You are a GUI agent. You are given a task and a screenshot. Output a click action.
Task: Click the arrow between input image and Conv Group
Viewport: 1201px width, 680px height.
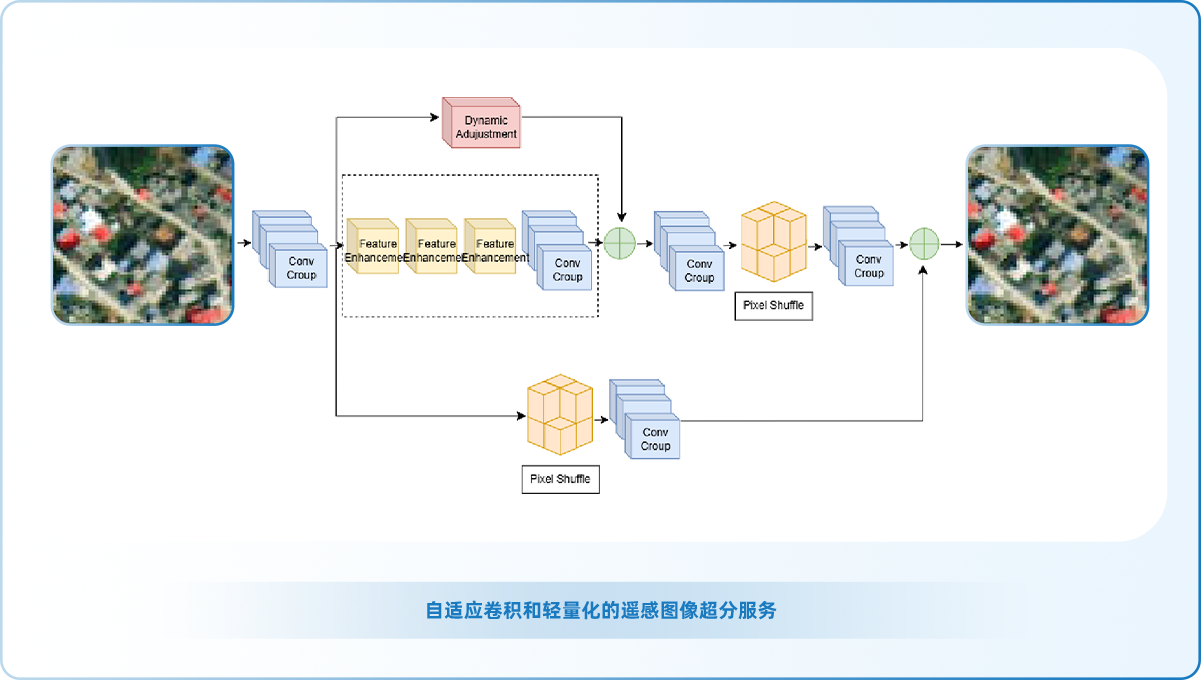[x=242, y=243]
